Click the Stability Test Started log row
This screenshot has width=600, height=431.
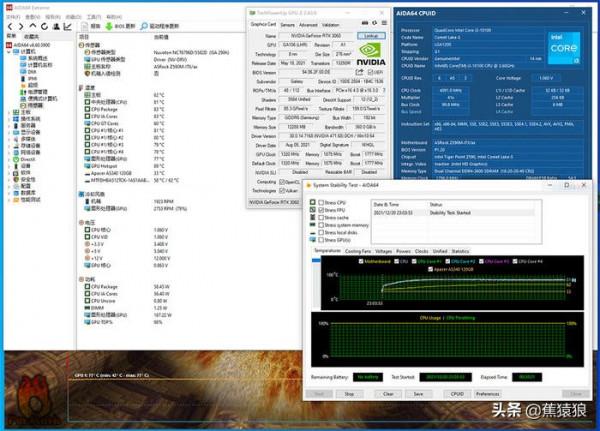453,212
